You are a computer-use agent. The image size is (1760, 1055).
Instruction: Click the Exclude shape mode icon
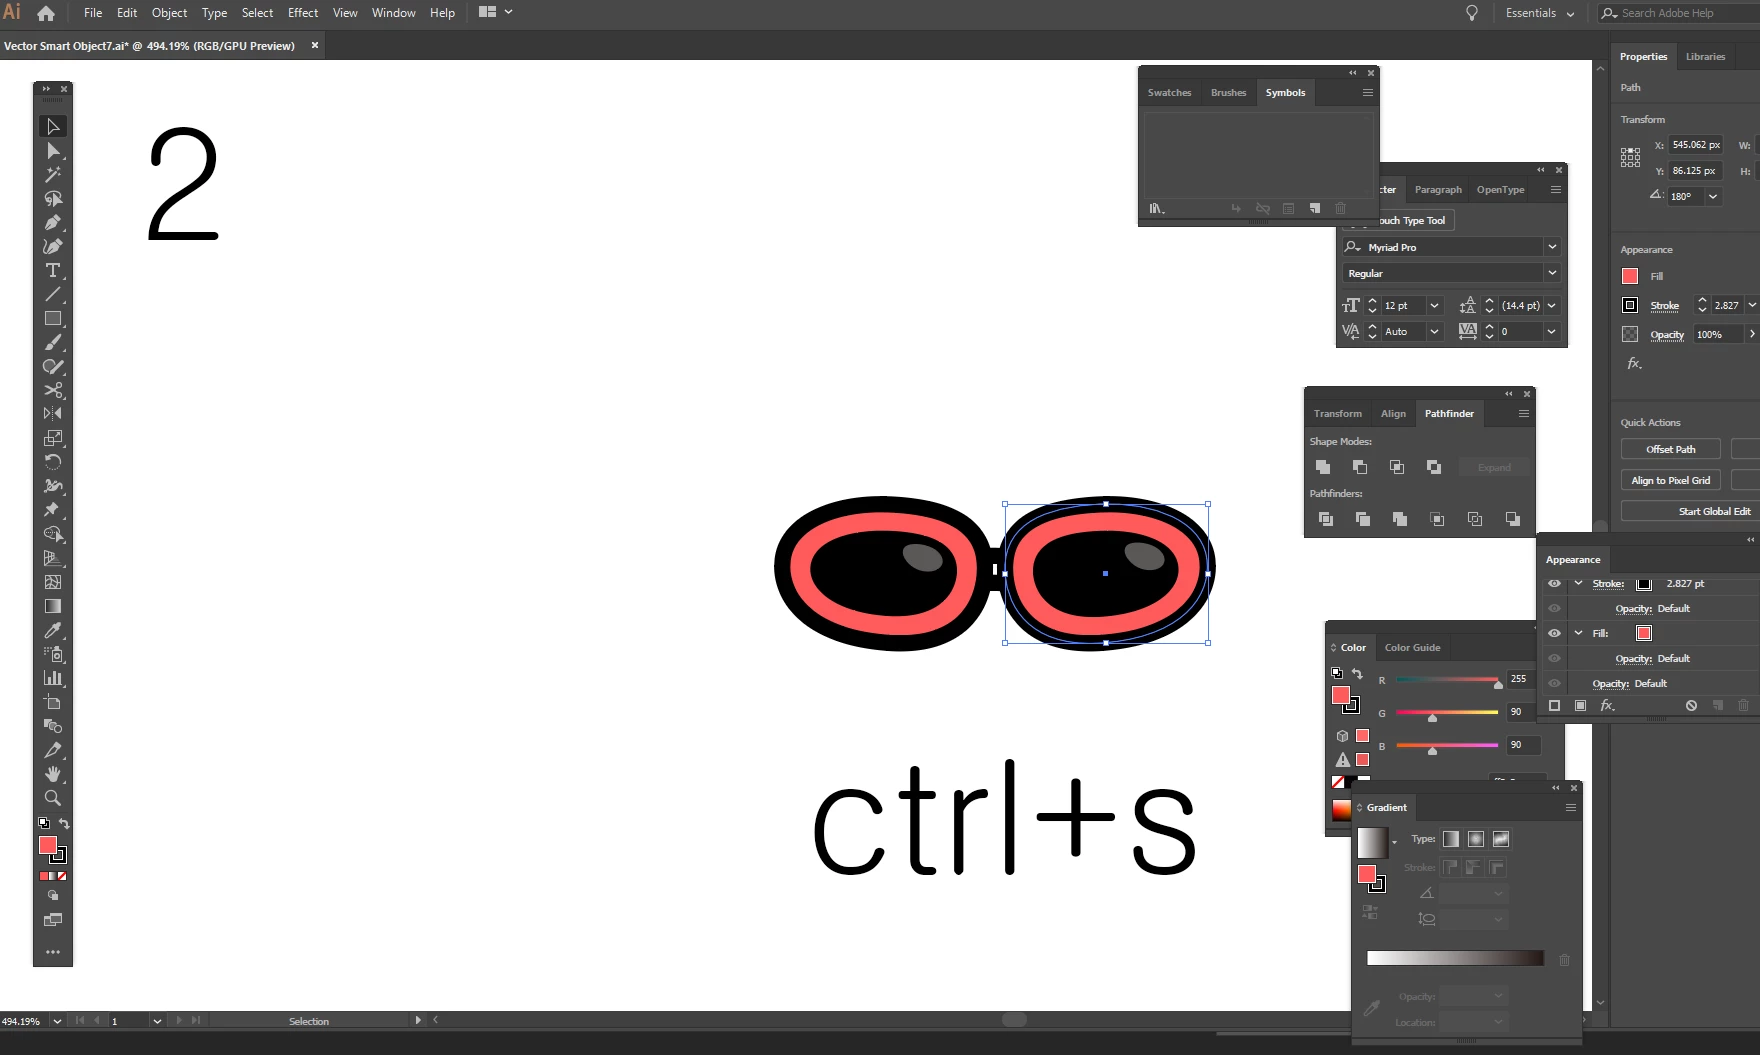tap(1434, 467)
